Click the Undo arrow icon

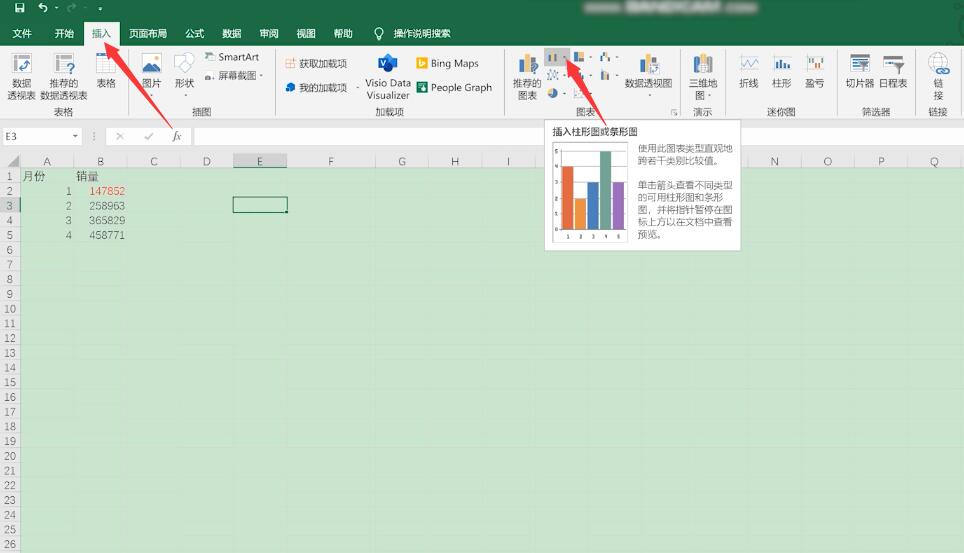[x=42, y=7]
